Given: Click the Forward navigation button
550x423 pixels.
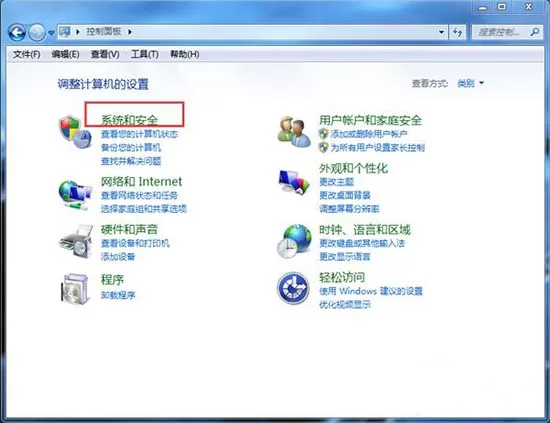Looking at the screenshot, I should tap(36, 33).
